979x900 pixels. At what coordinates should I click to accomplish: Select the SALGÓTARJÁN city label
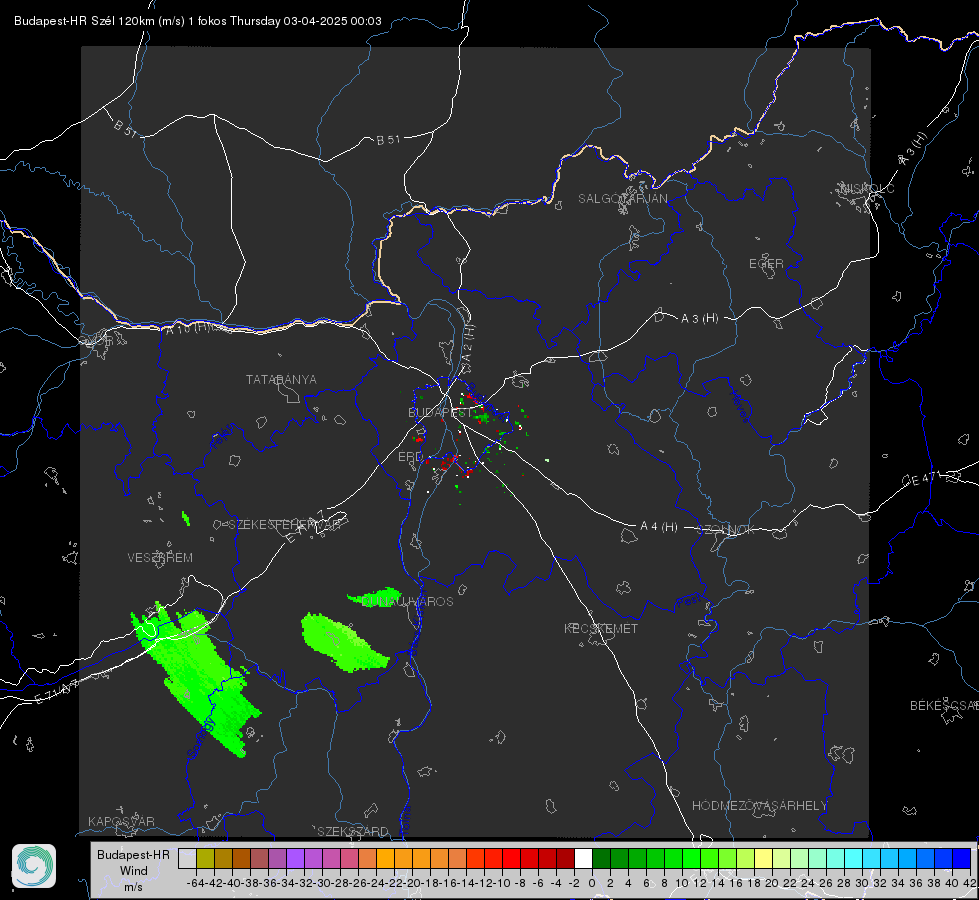tap(622, 199)
